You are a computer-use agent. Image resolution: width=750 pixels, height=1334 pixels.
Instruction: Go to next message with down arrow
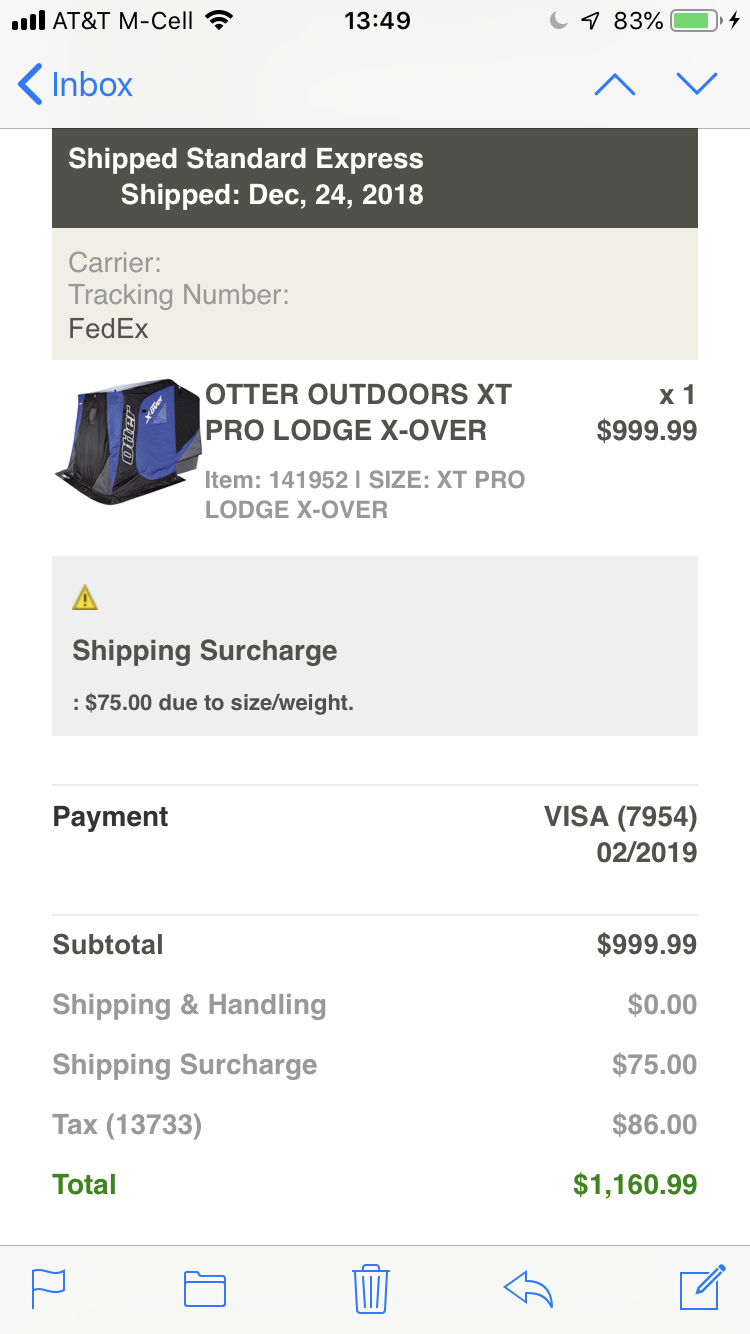(x=697, y=85)
